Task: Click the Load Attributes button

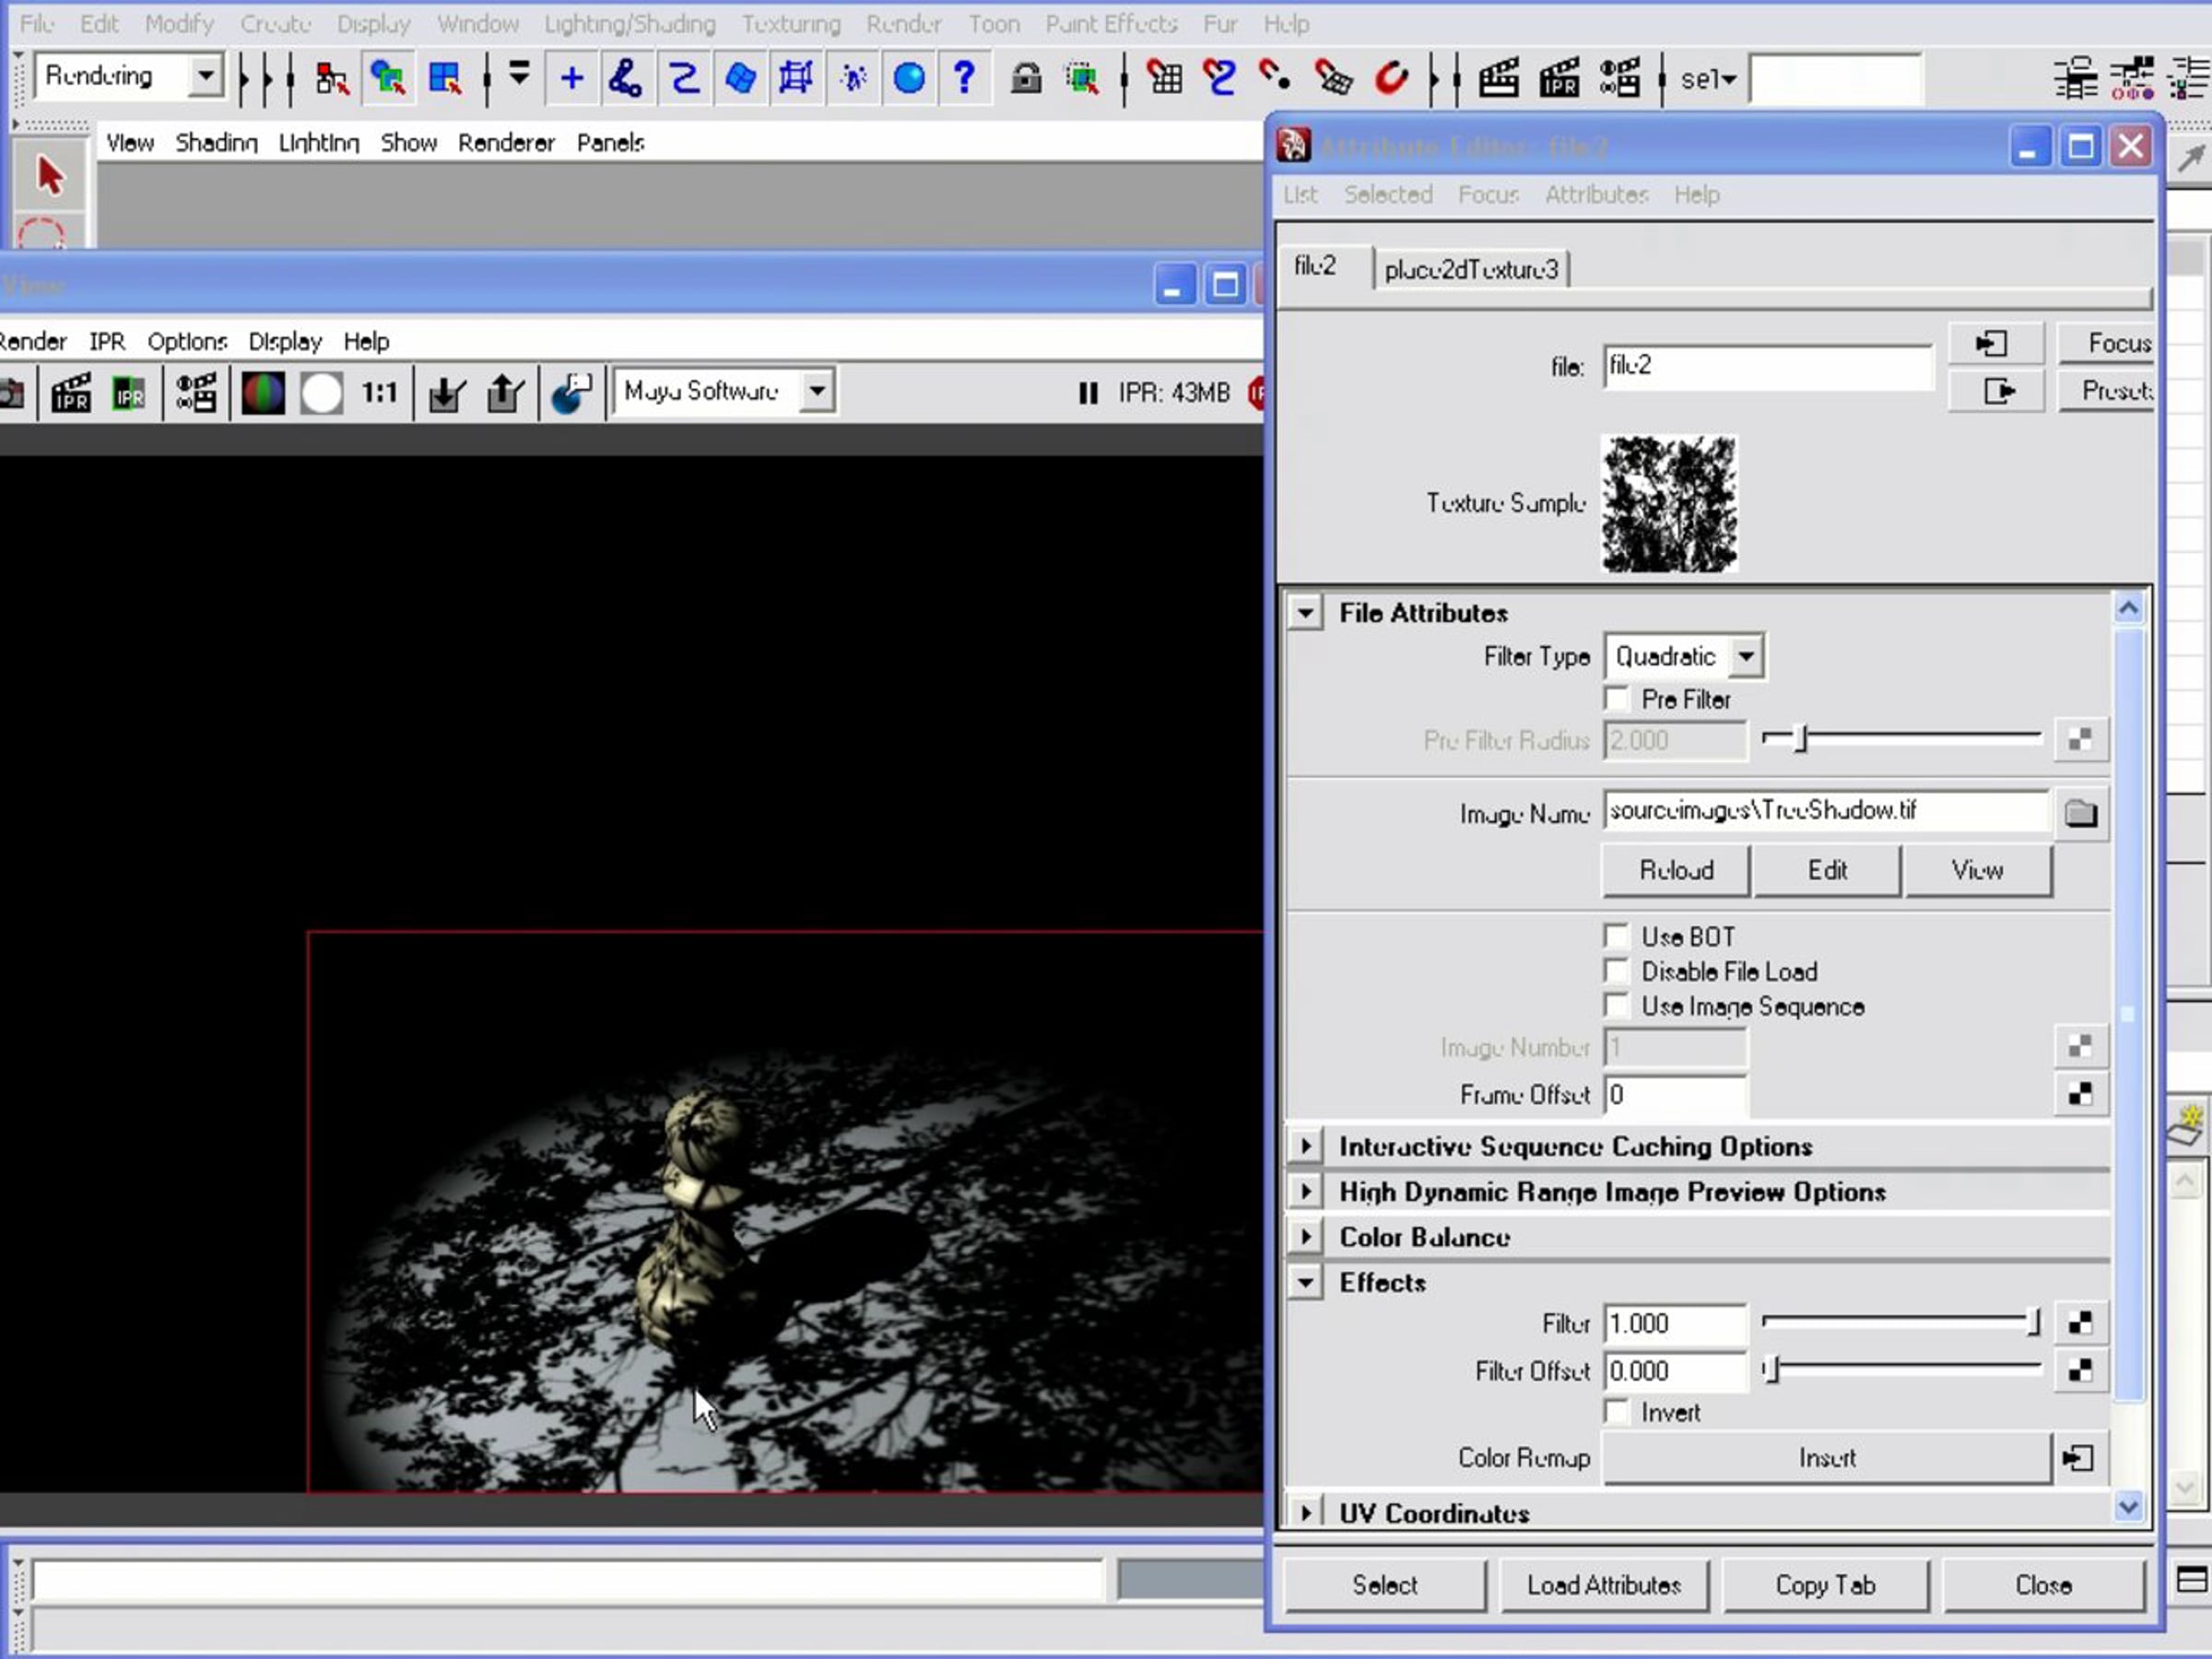Action: pos(1603,1585)
